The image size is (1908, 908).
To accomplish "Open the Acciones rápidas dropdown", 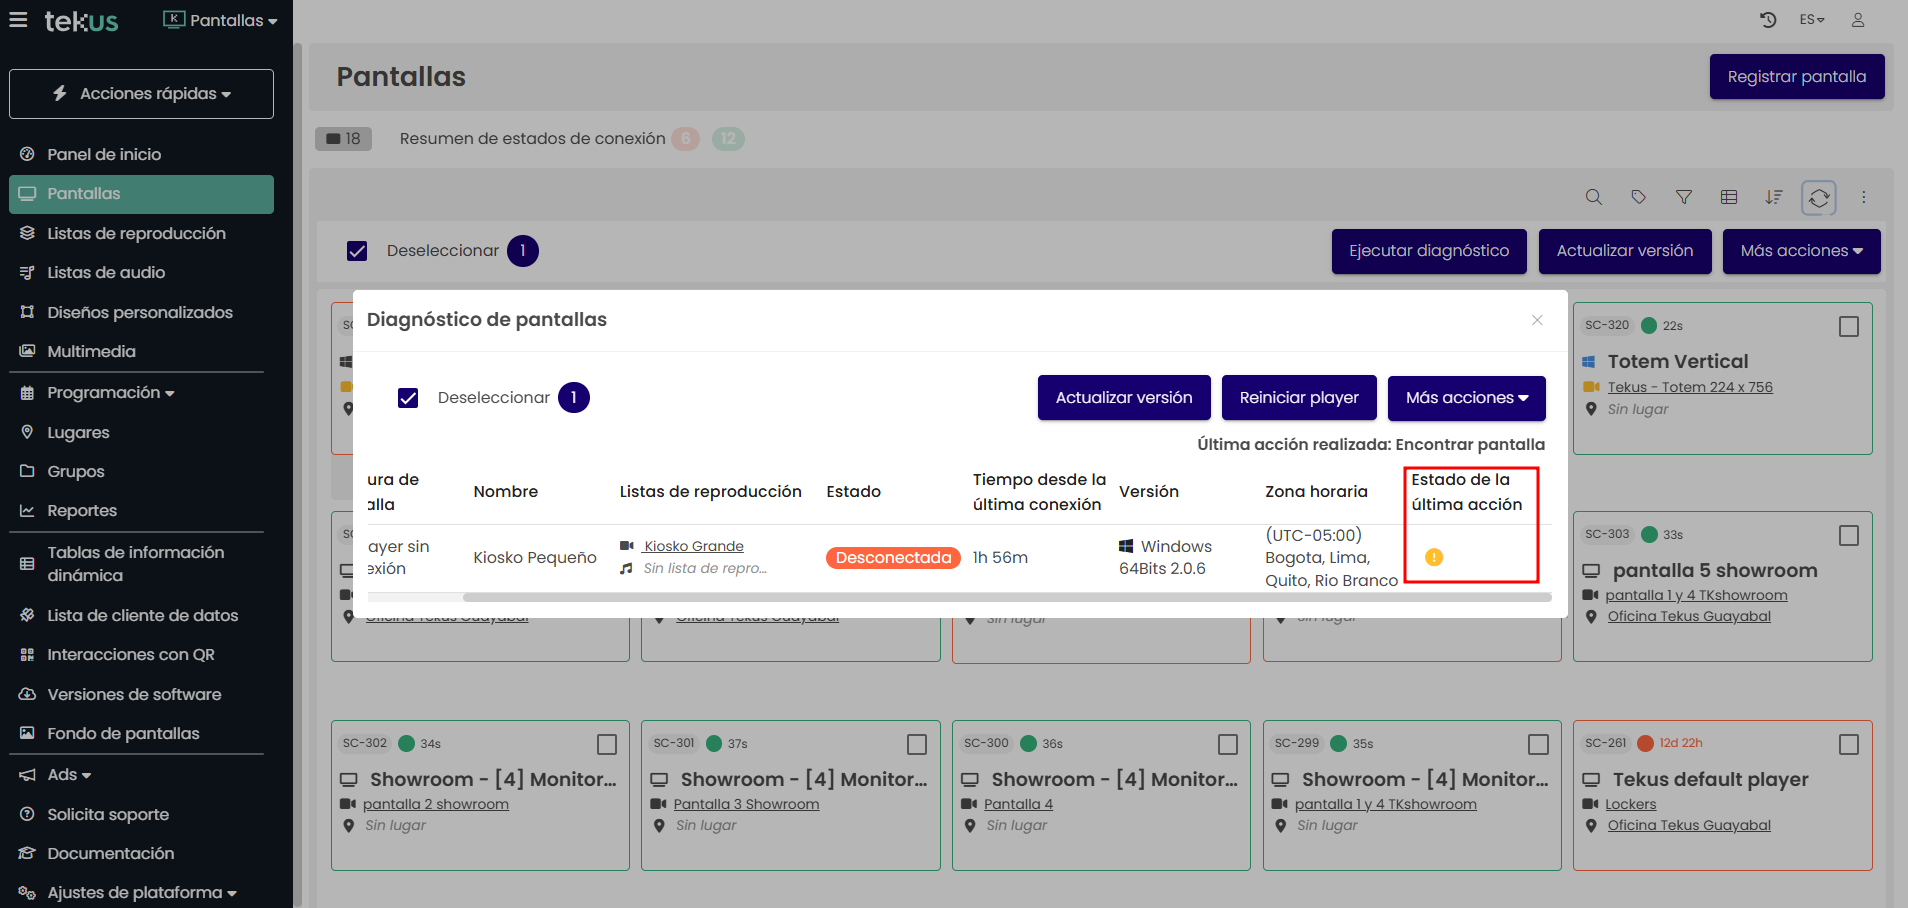I will click(141, 94).
